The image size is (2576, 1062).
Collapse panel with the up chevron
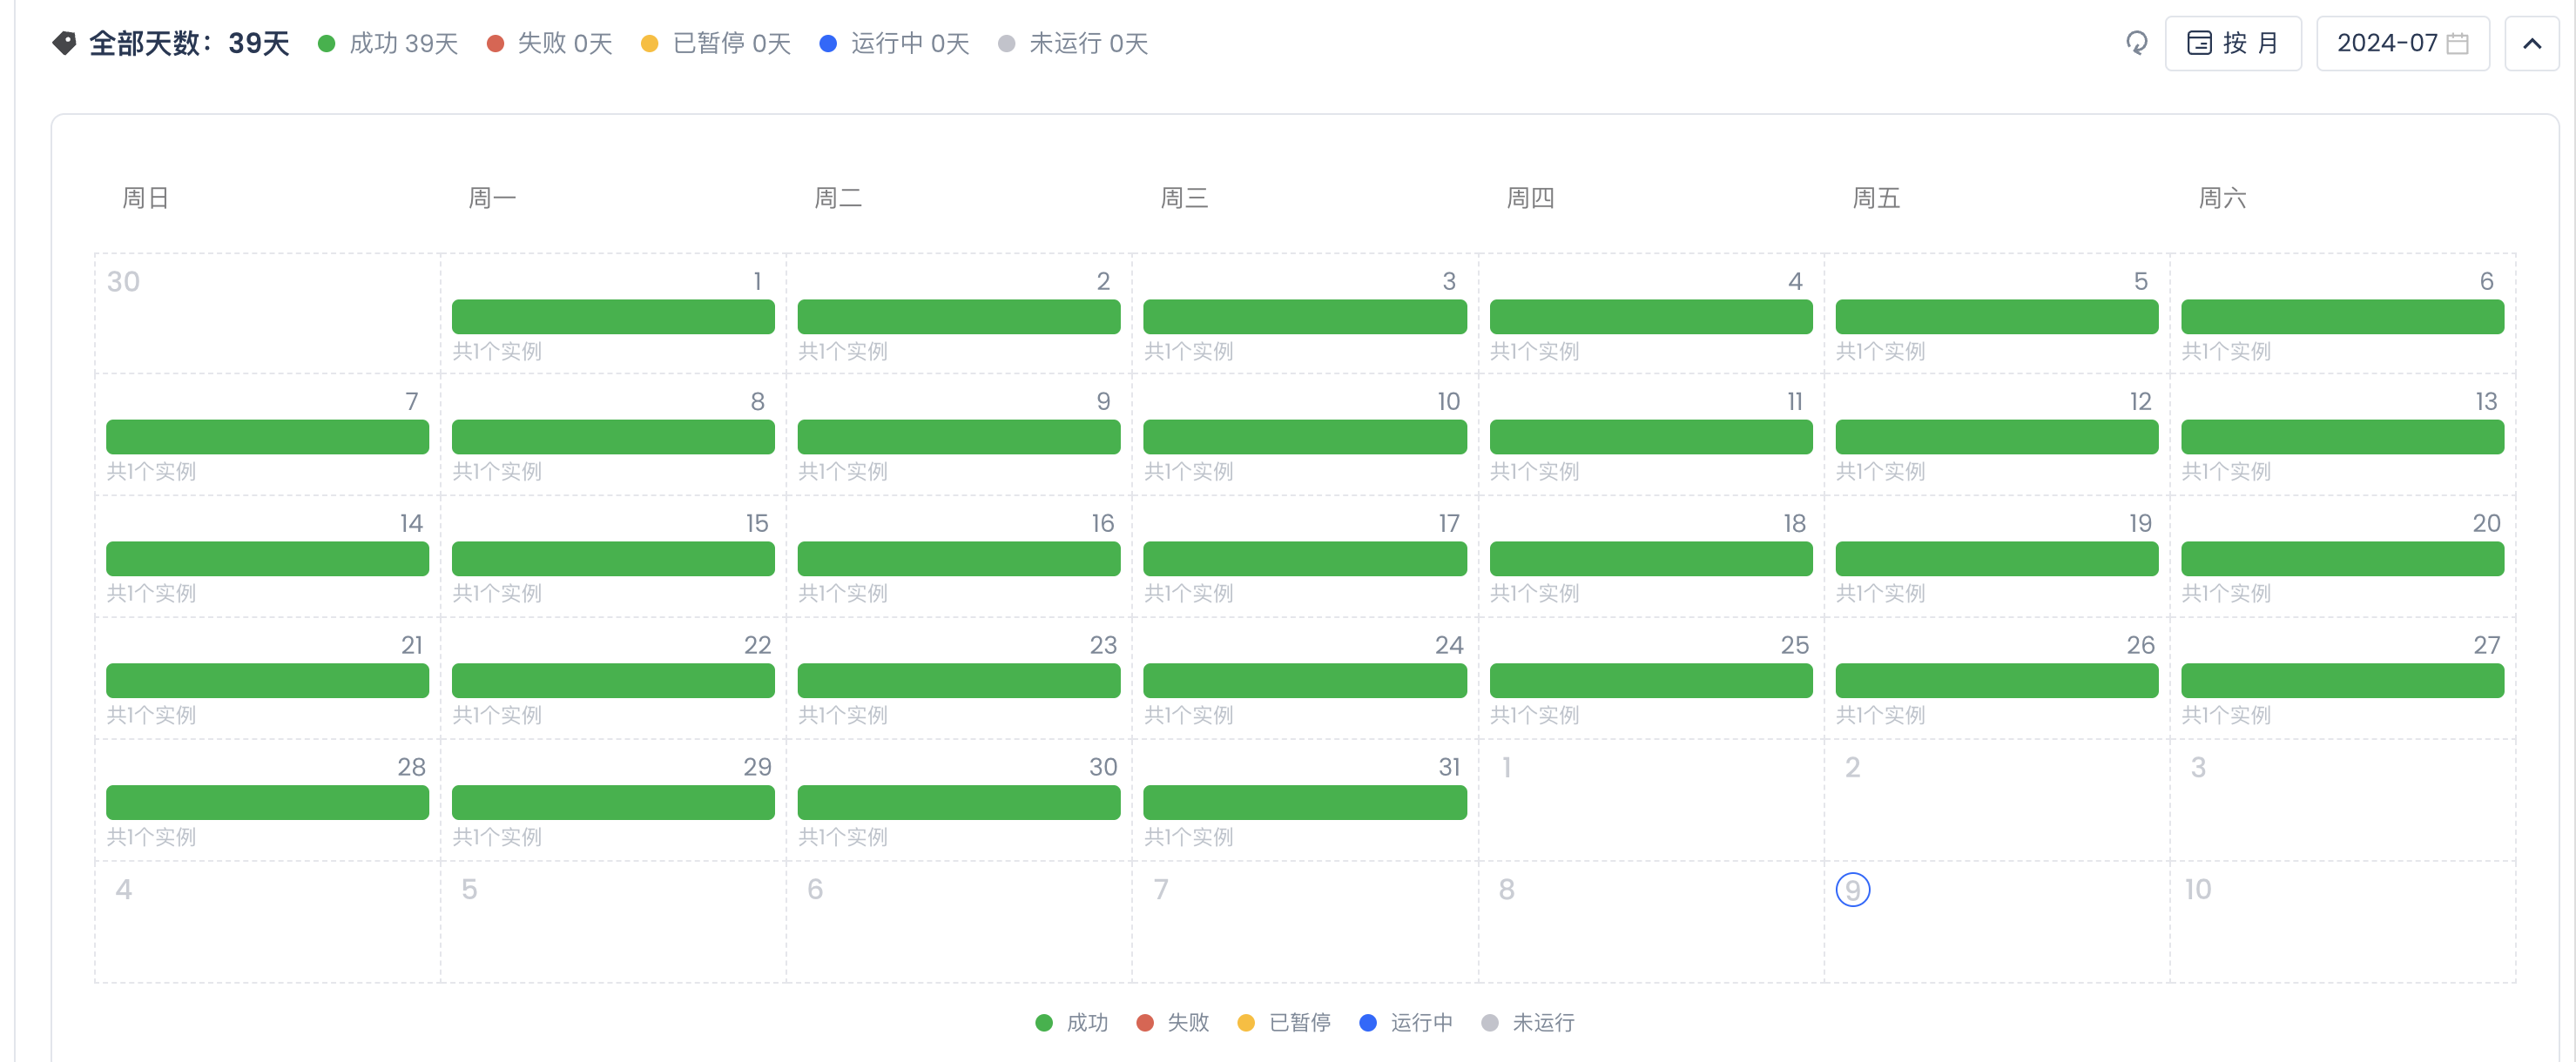coord(2531,44)
